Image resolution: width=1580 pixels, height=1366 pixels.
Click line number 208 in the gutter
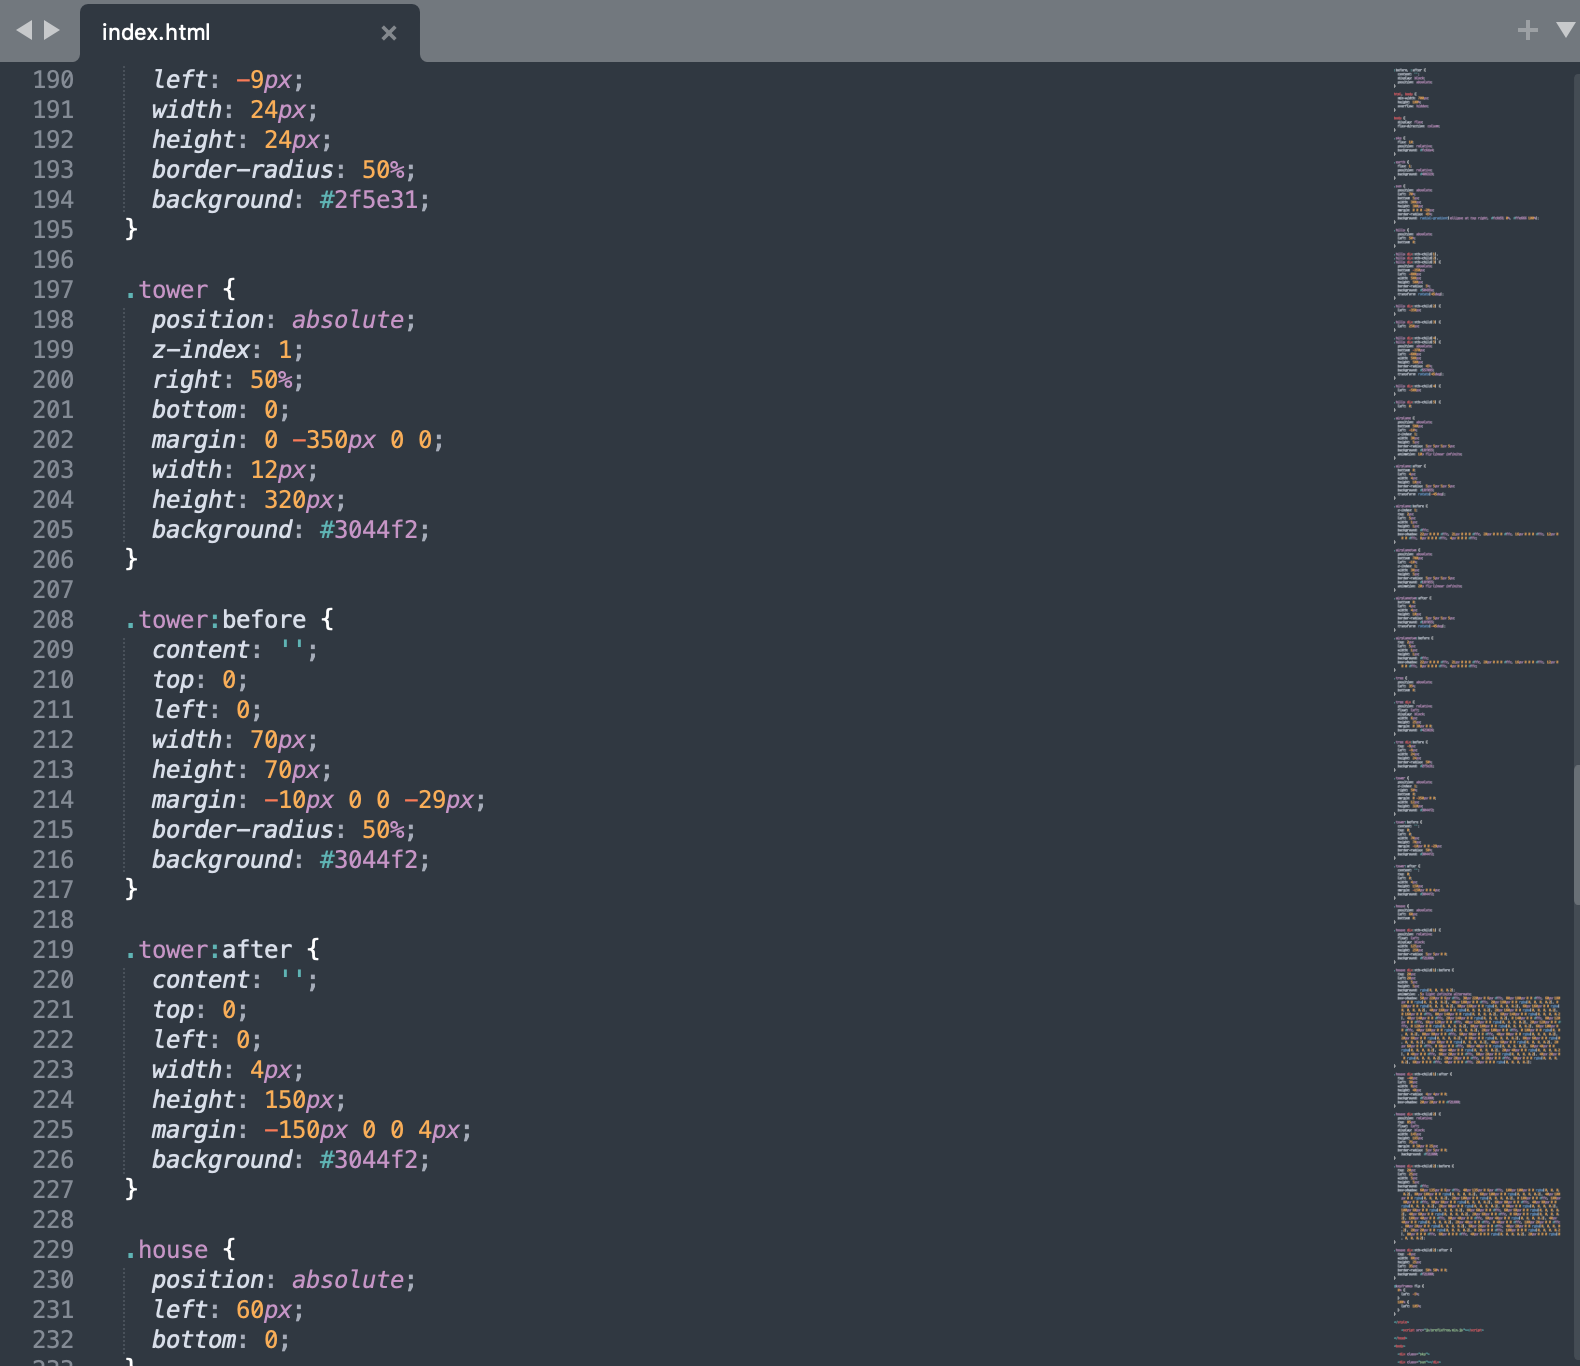point(53,620)
